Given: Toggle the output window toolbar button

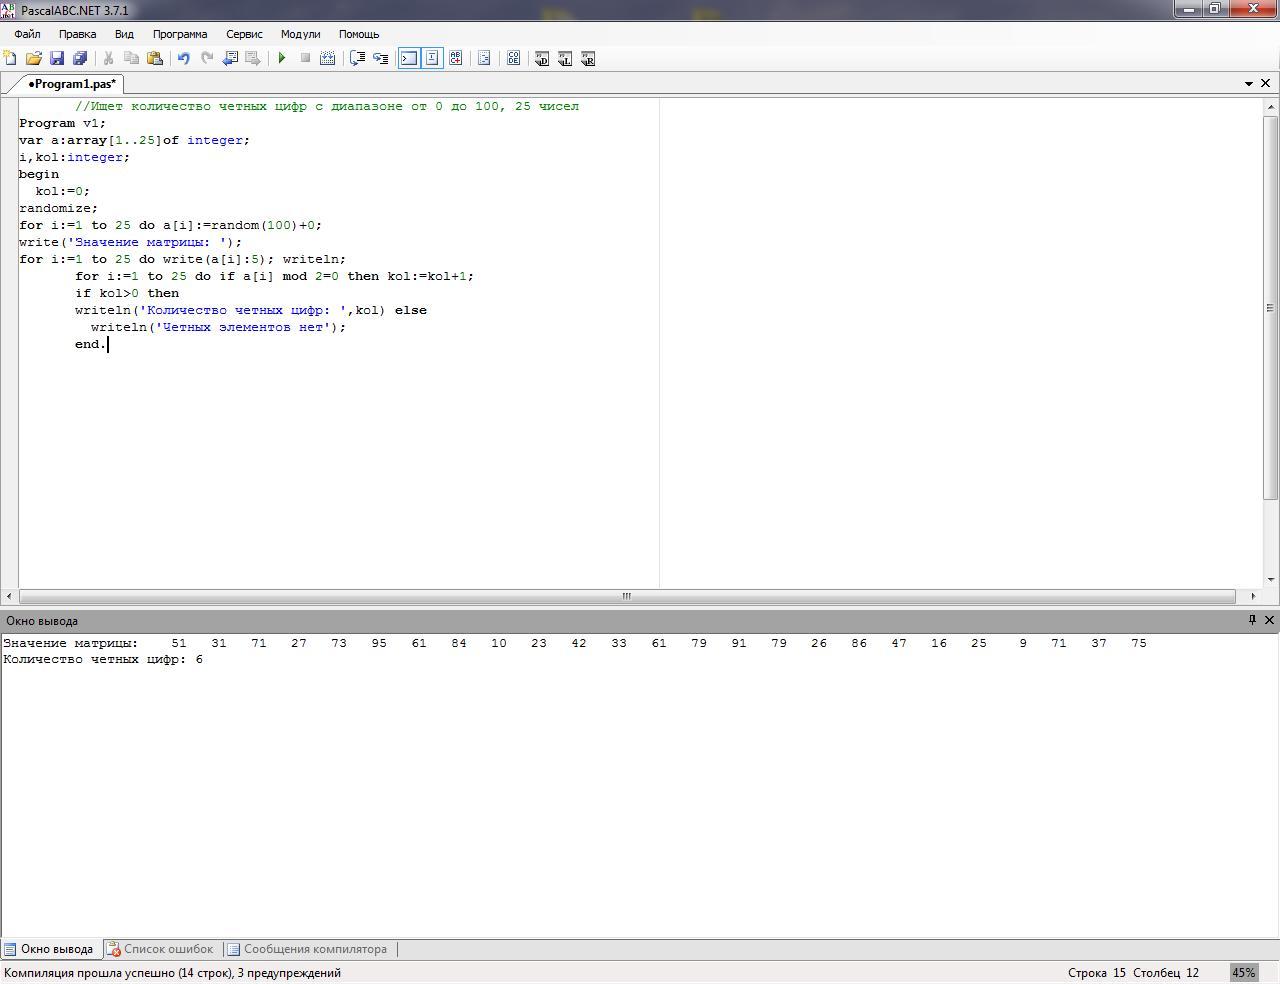Looking at the screenshot, I should tap(409, 58).
